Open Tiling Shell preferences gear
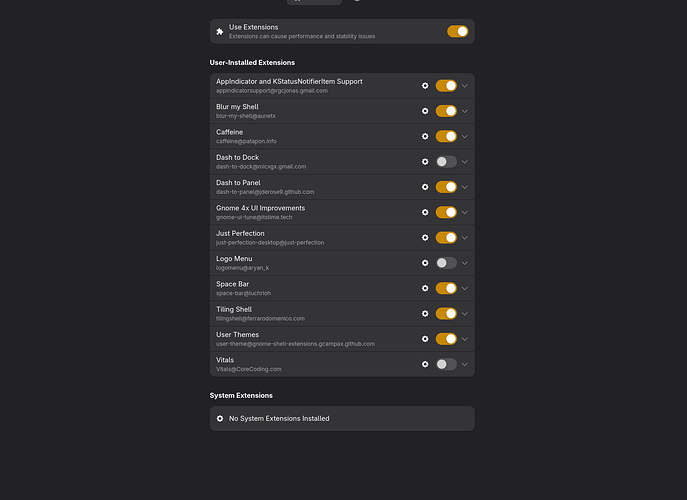Screen dimensions: 687x500 pyautogui.click(x=425, y=314)
